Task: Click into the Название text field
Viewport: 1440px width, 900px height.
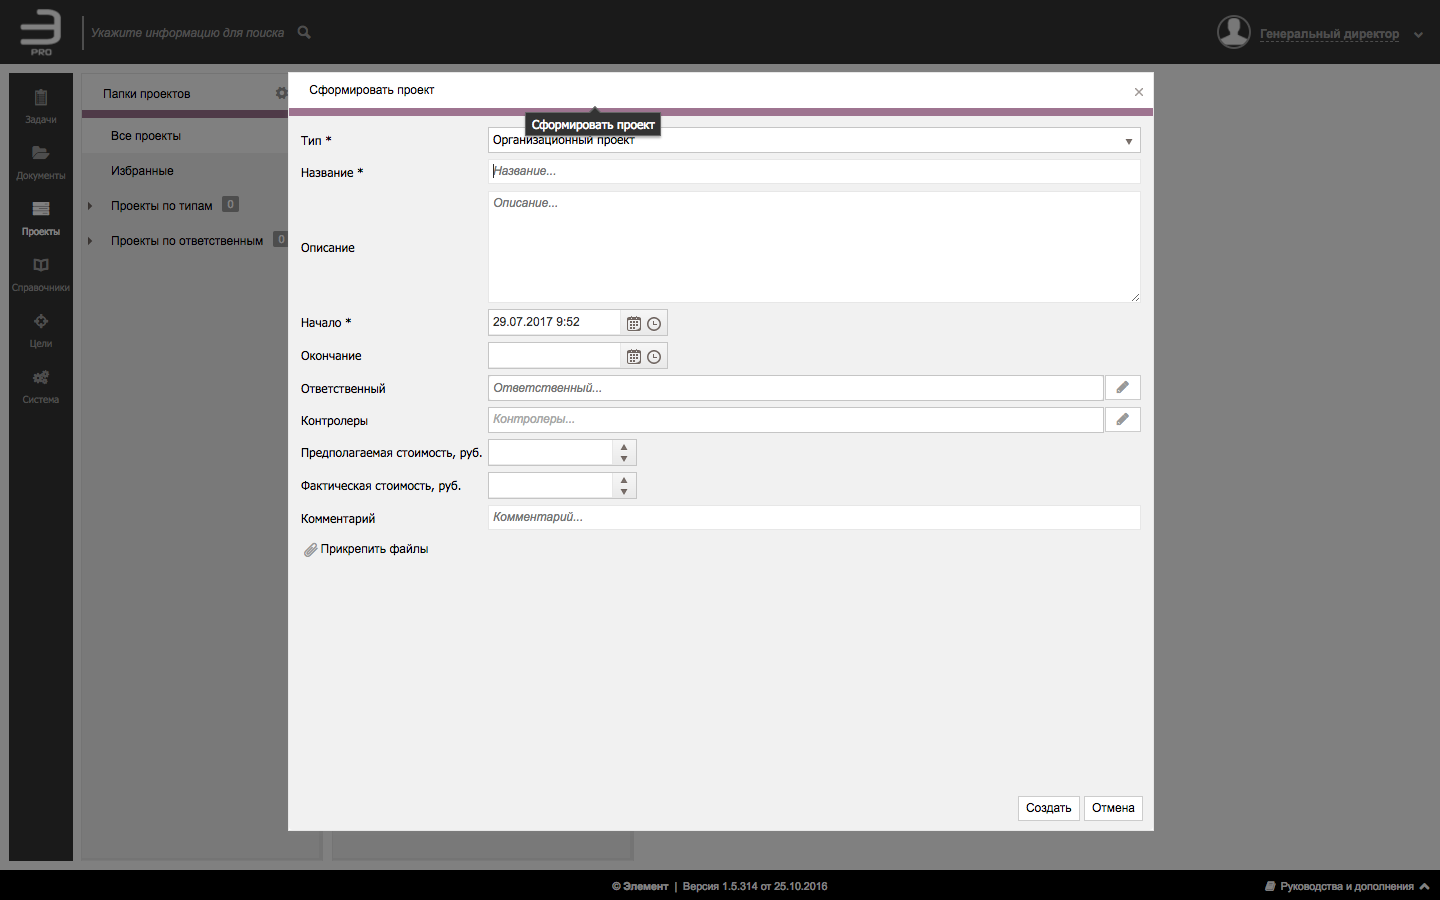Action: click(x=813, y=171)
